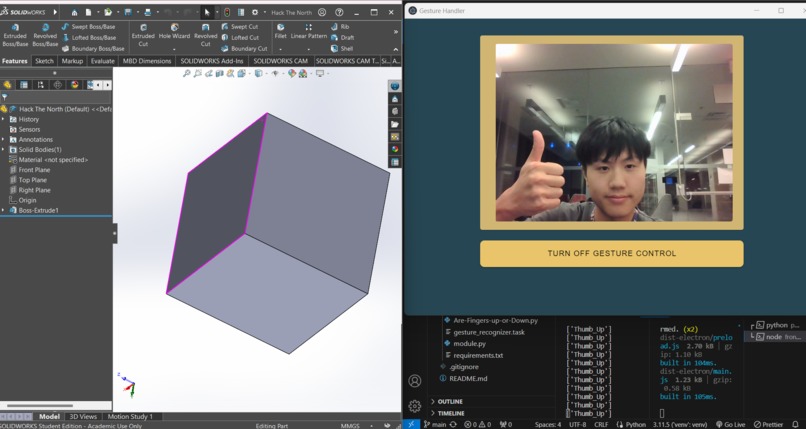
Task: Click Prettier in VS Code status bar
Action: click(x=768, y=424)
